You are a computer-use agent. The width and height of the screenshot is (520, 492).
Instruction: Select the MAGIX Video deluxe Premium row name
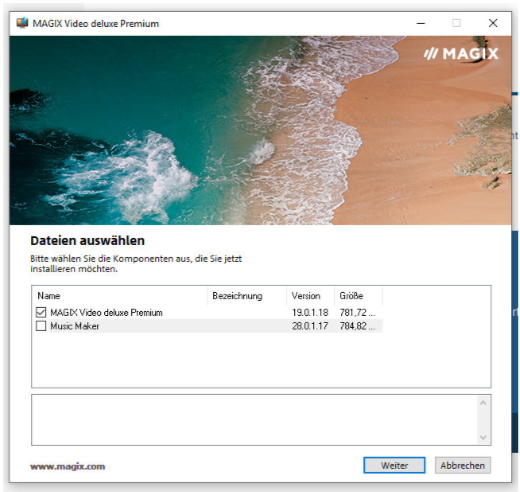coord(106,313)
